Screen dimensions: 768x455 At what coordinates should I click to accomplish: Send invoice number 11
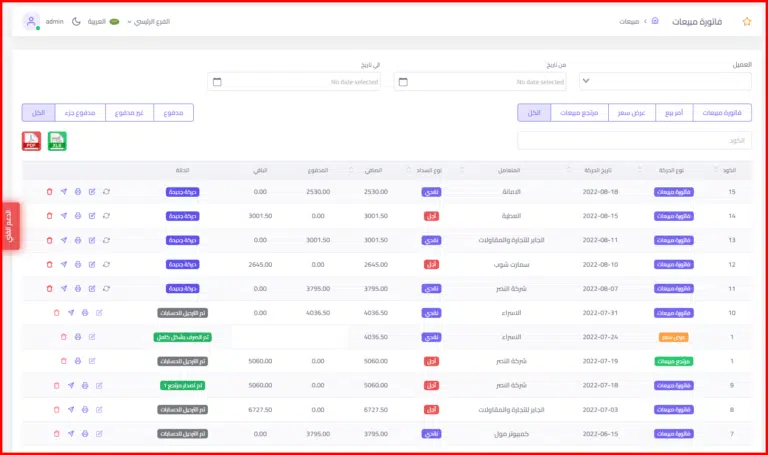point(63,288)
